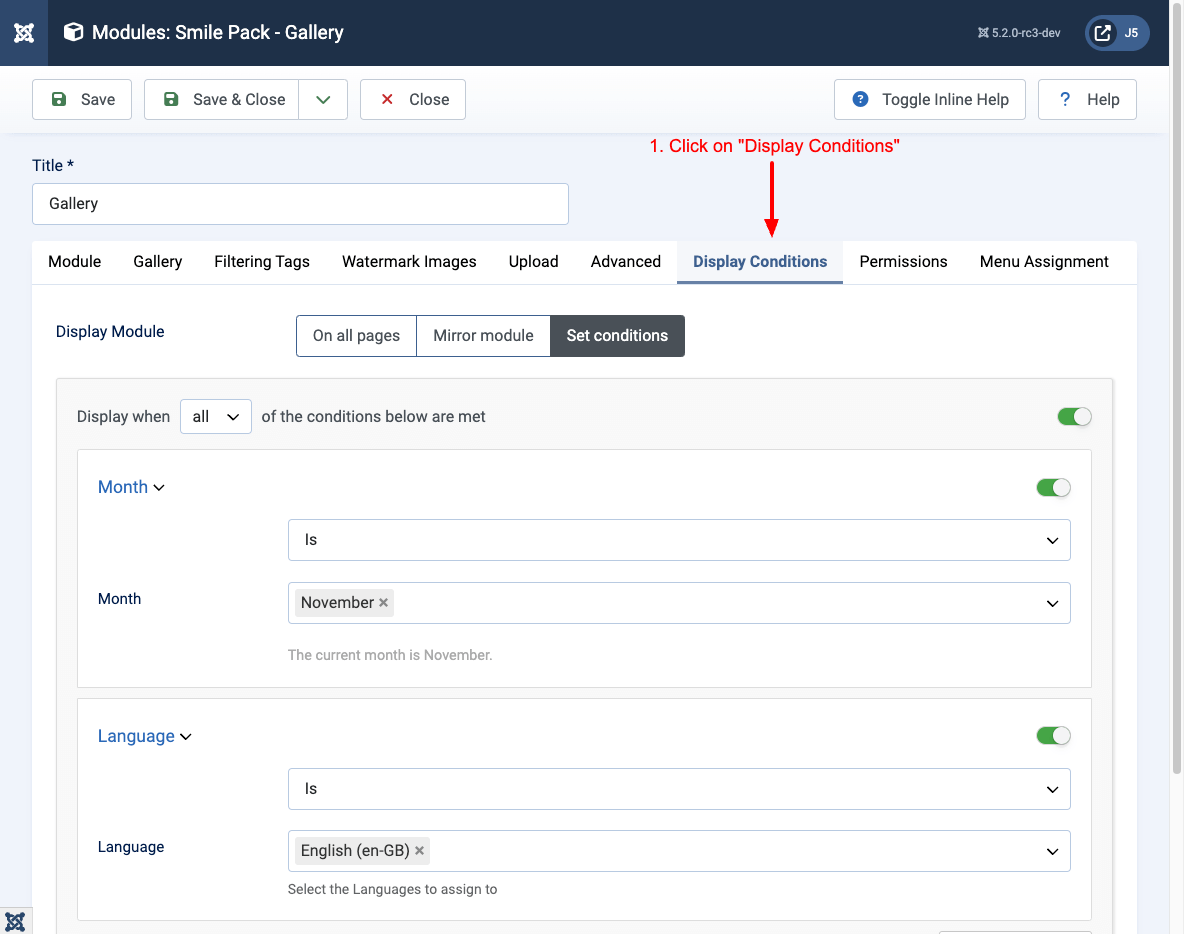Screen dimensions: 1184x934
Task: Open the Month 'Is' operator dropdown
Action: pyautogui.click(x=679, y=540)
